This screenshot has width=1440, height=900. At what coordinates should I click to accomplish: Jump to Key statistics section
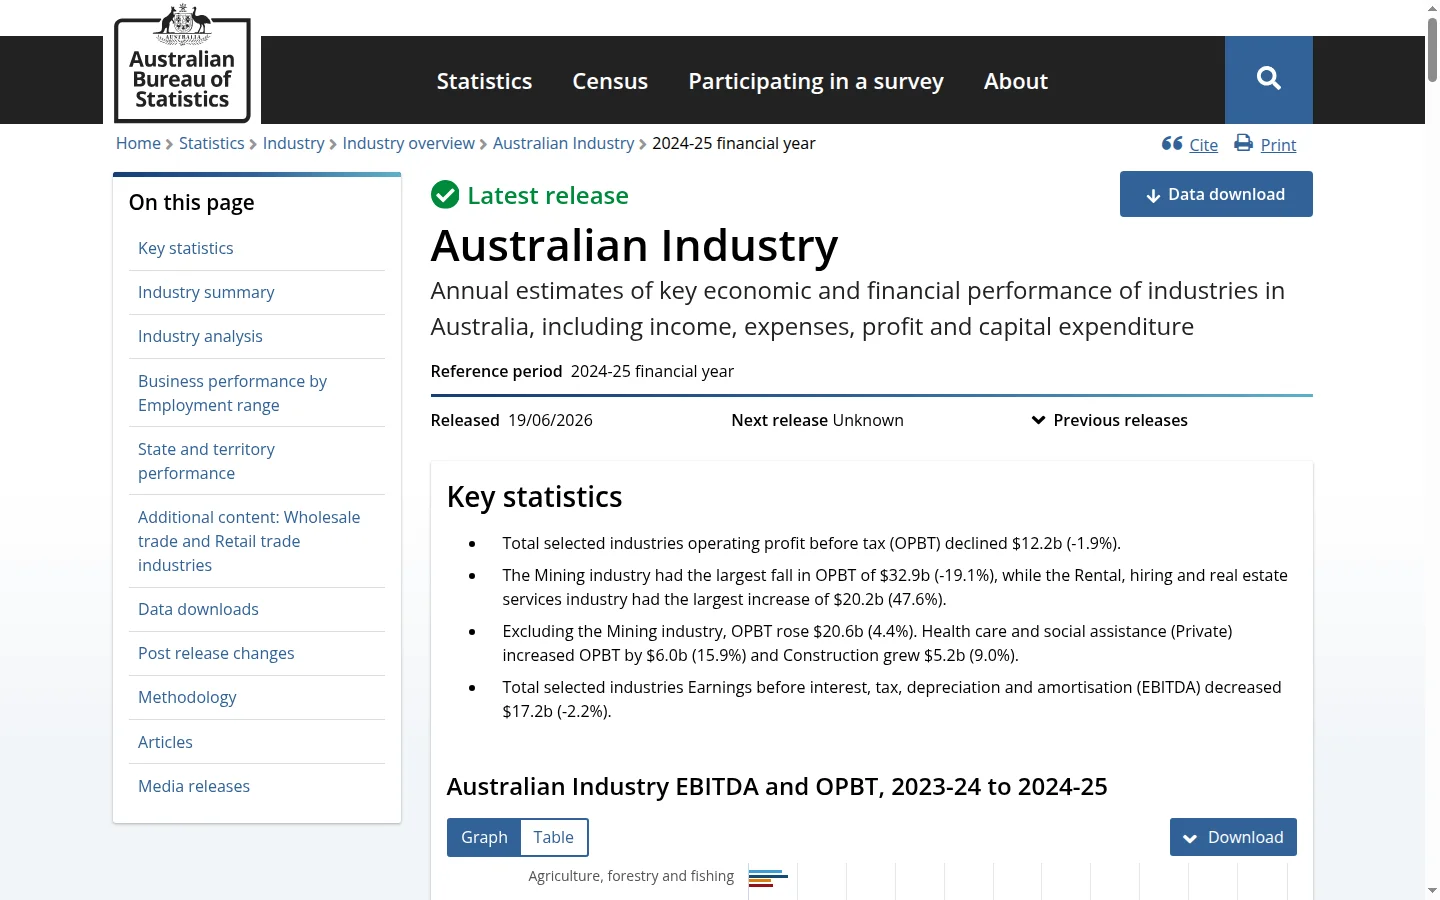pos(186,248)
